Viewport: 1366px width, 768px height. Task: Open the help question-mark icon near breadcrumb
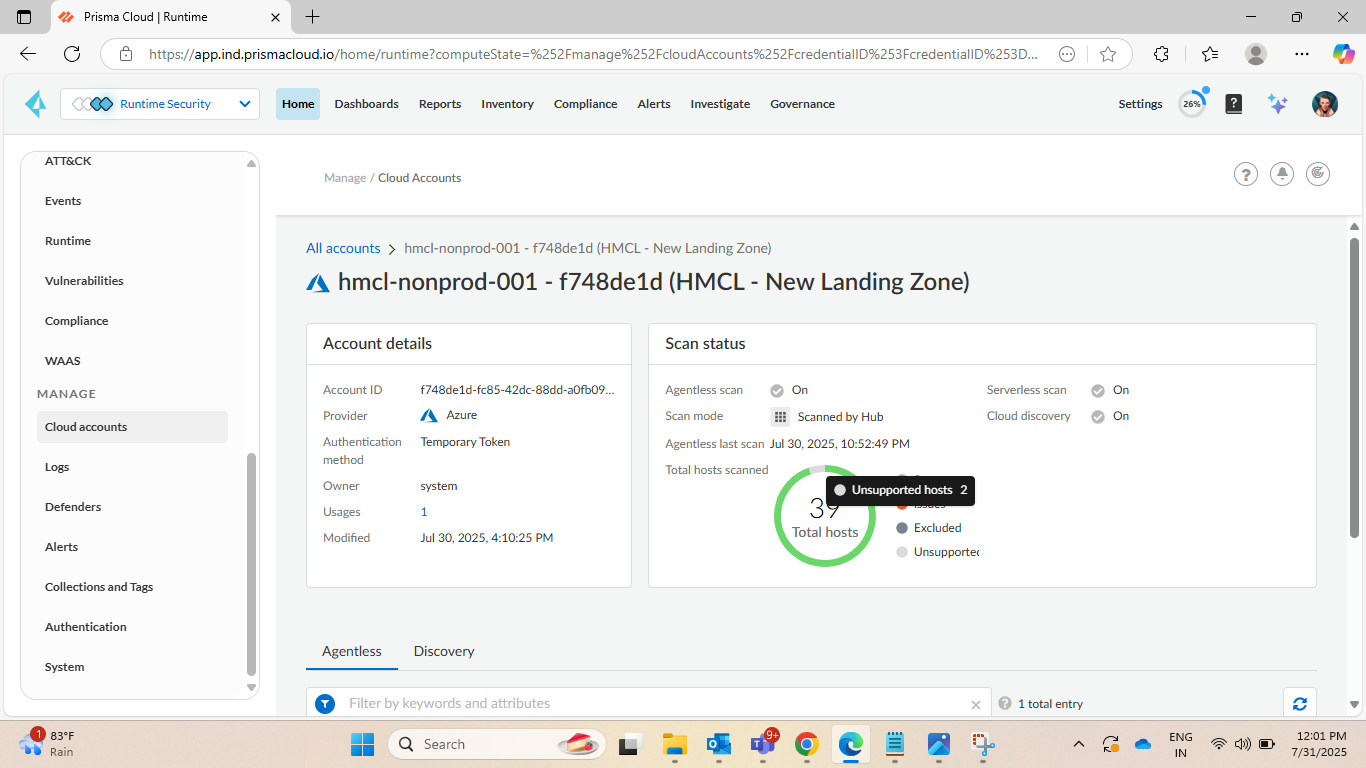click(1245, 175)
